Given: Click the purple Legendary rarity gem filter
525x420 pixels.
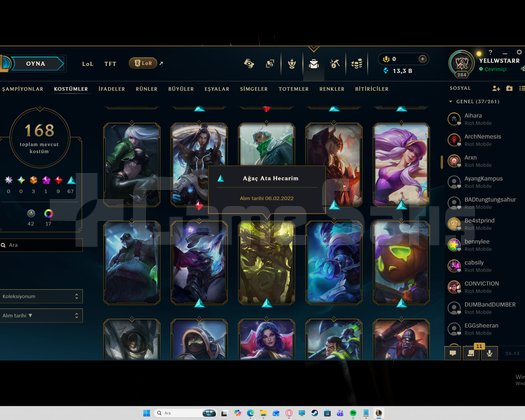Looking at the screenshot, I should point(46,181).
